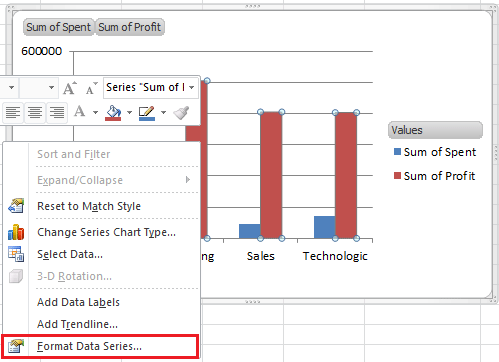Click the Values legend field button

(435, 130)
